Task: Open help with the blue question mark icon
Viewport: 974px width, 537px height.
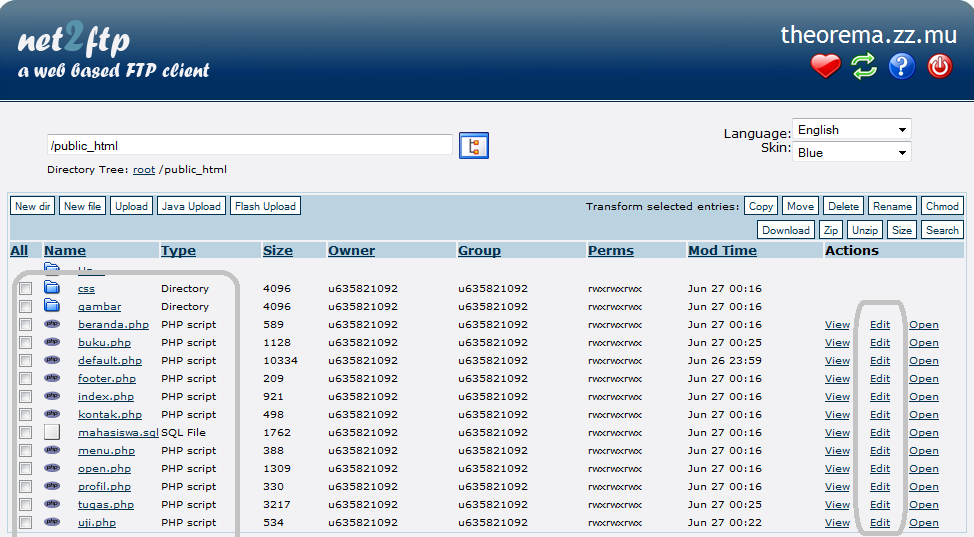Action: click(902, 66)
